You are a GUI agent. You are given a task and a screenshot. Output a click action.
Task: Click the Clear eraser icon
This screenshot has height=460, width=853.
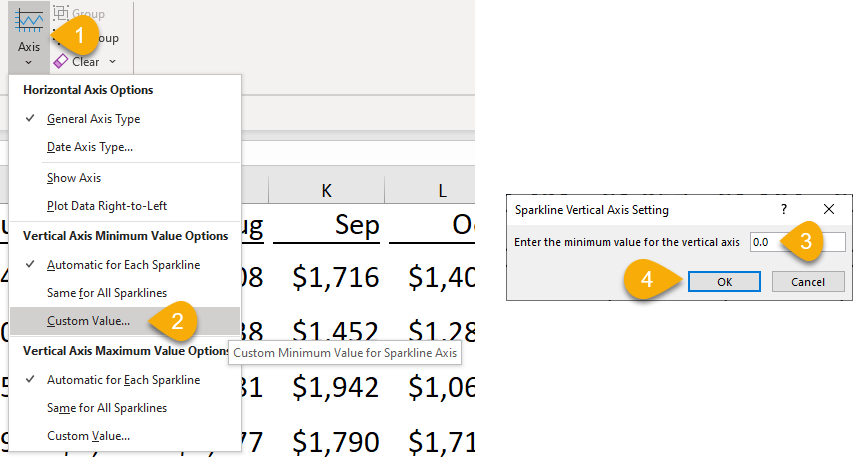tap(60, 61)
